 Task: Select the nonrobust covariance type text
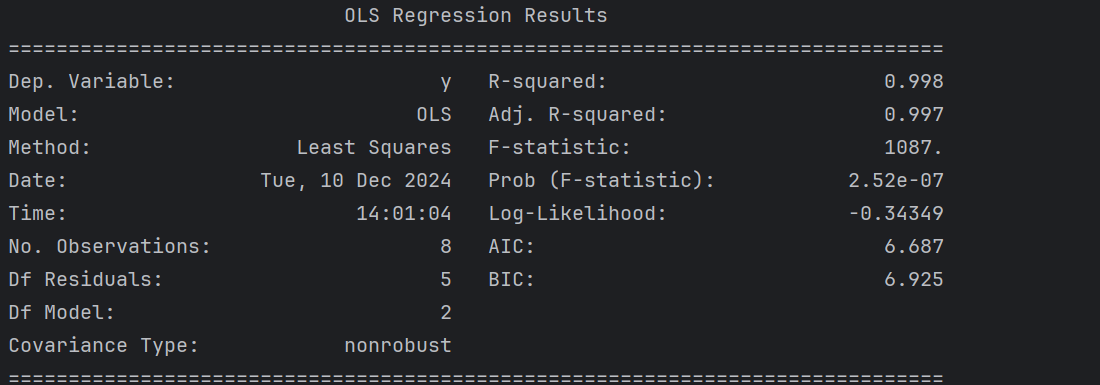398,345
